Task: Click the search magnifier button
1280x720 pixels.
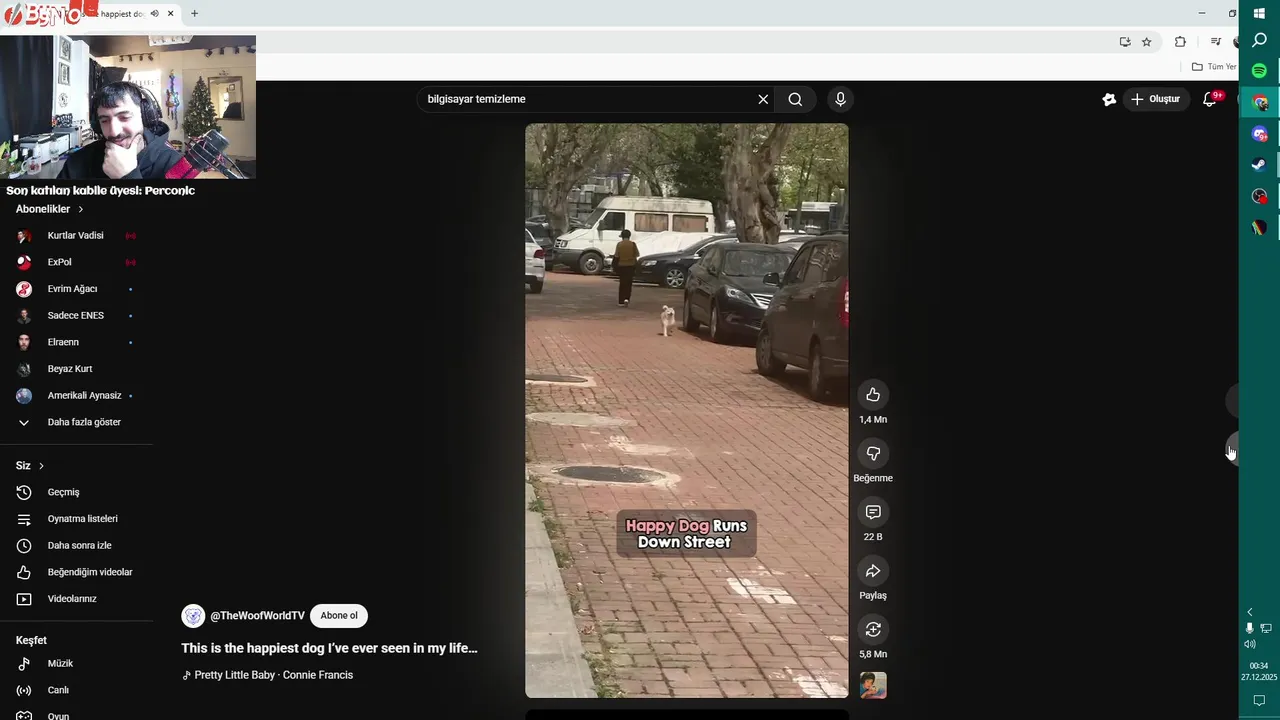Action: [795, 99]
